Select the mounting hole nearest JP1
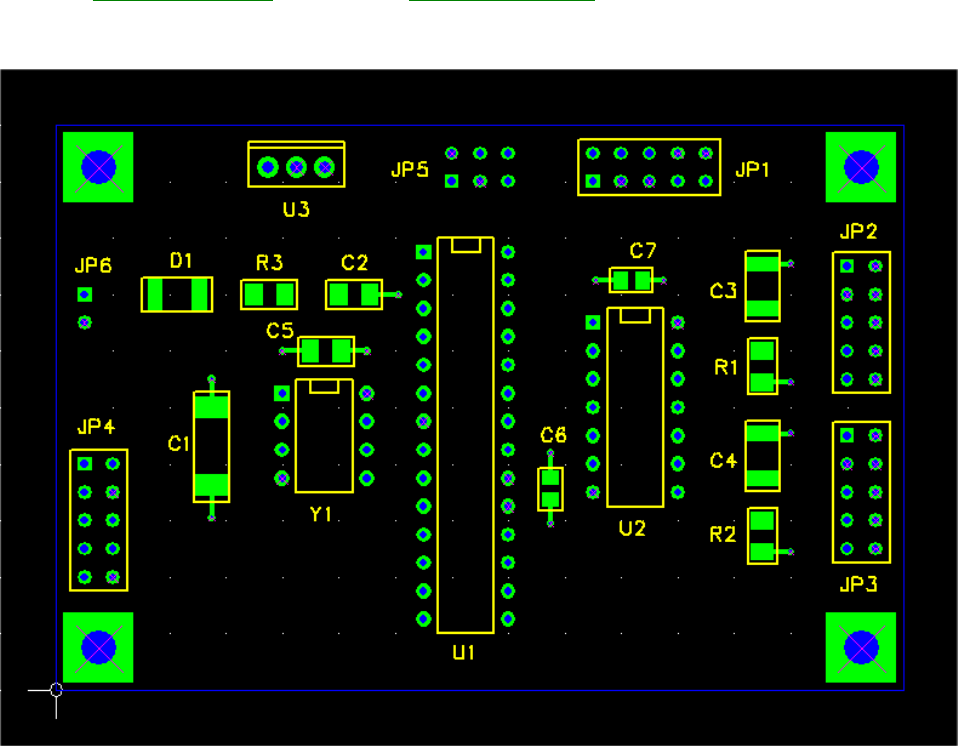 coord(861,167)
